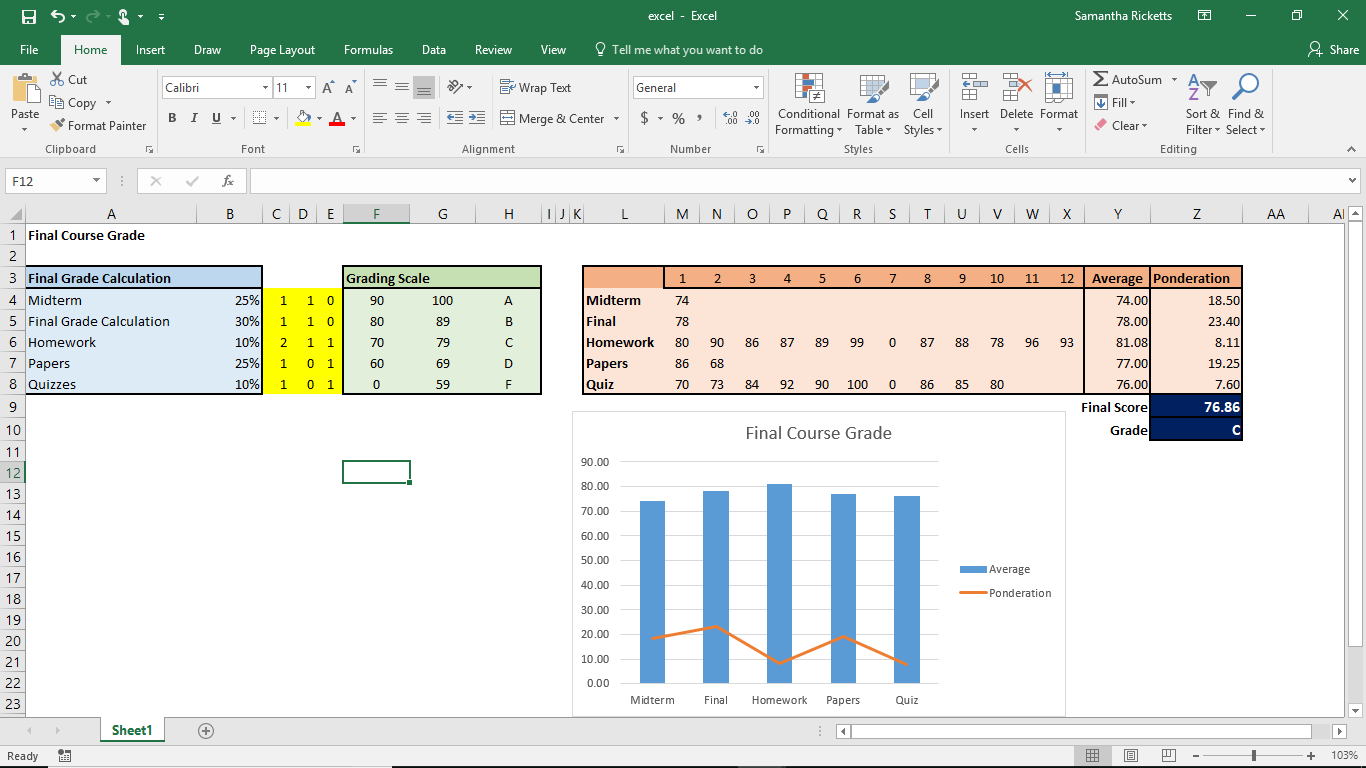
Task: Select the Format Painter brush
Action: 57,126
